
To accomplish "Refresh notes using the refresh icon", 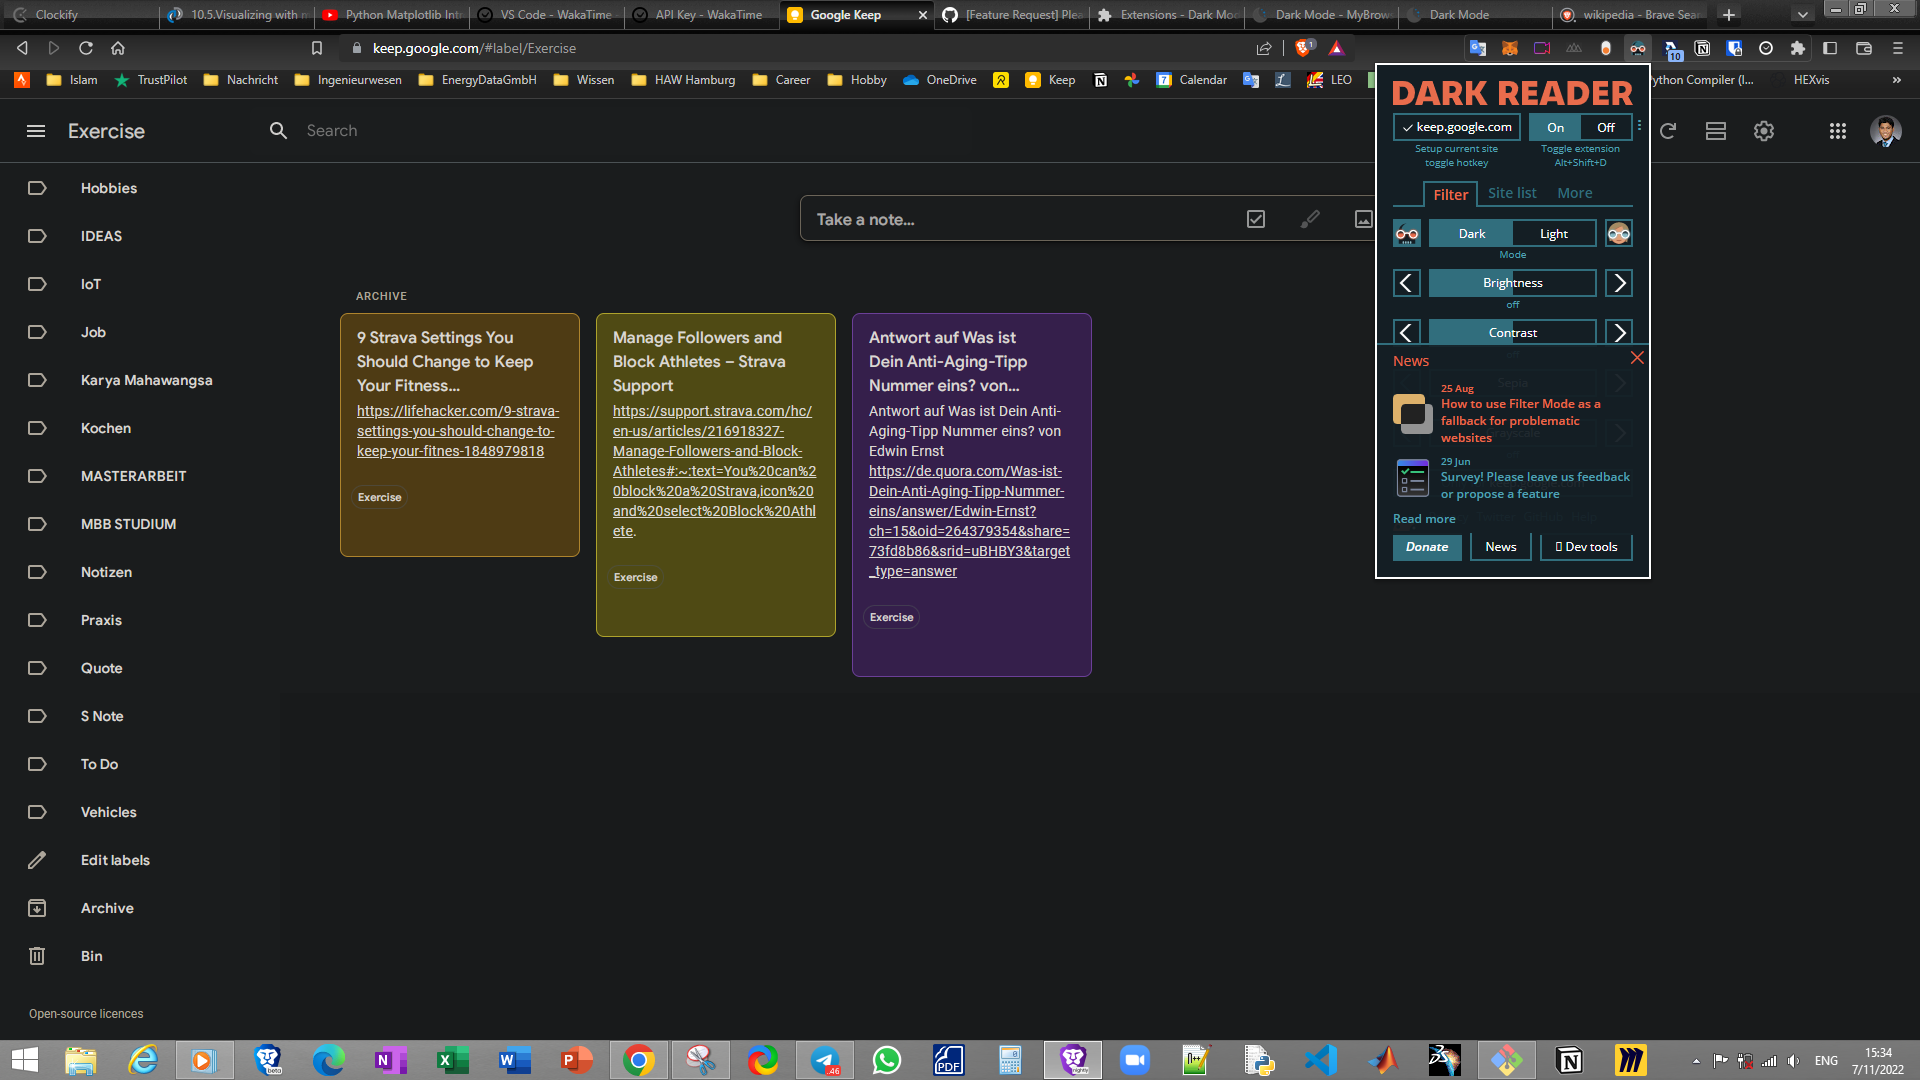I will [1668, 131].
